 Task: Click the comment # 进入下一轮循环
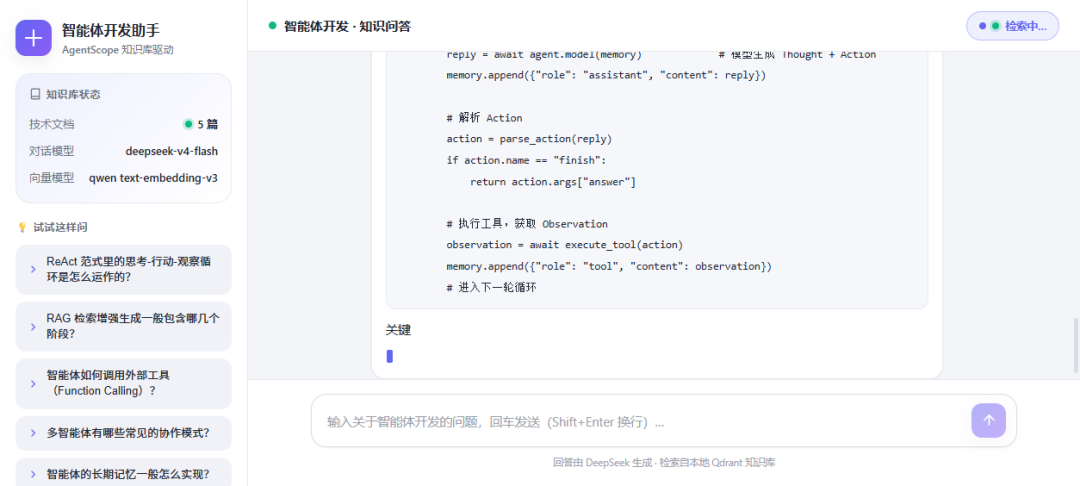[491, 287]
